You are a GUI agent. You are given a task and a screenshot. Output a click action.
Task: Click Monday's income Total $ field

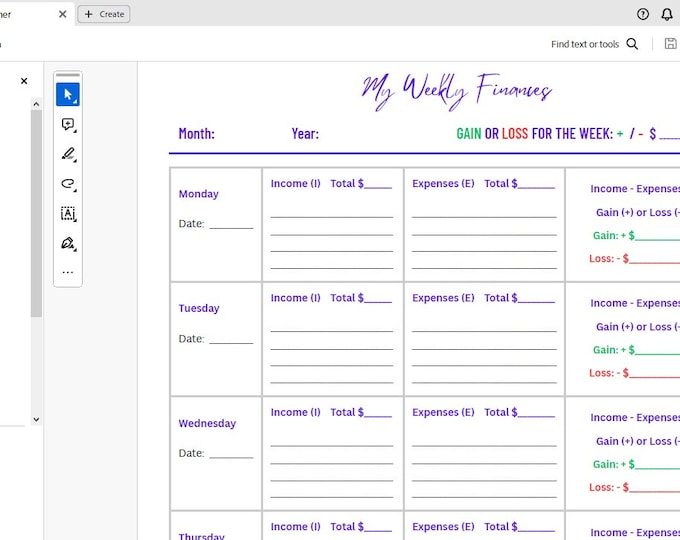tap(361, 183)
